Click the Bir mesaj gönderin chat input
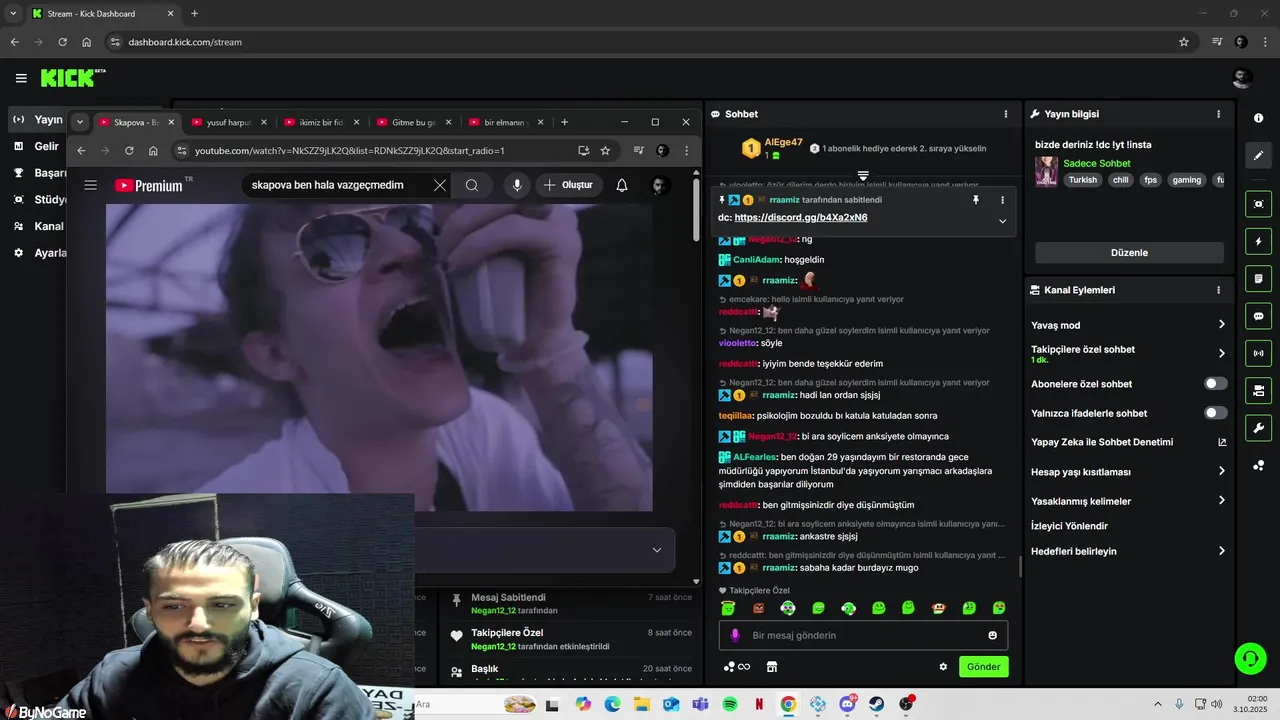The width and height of the screenshot is (1280, 720). (863, 635)
